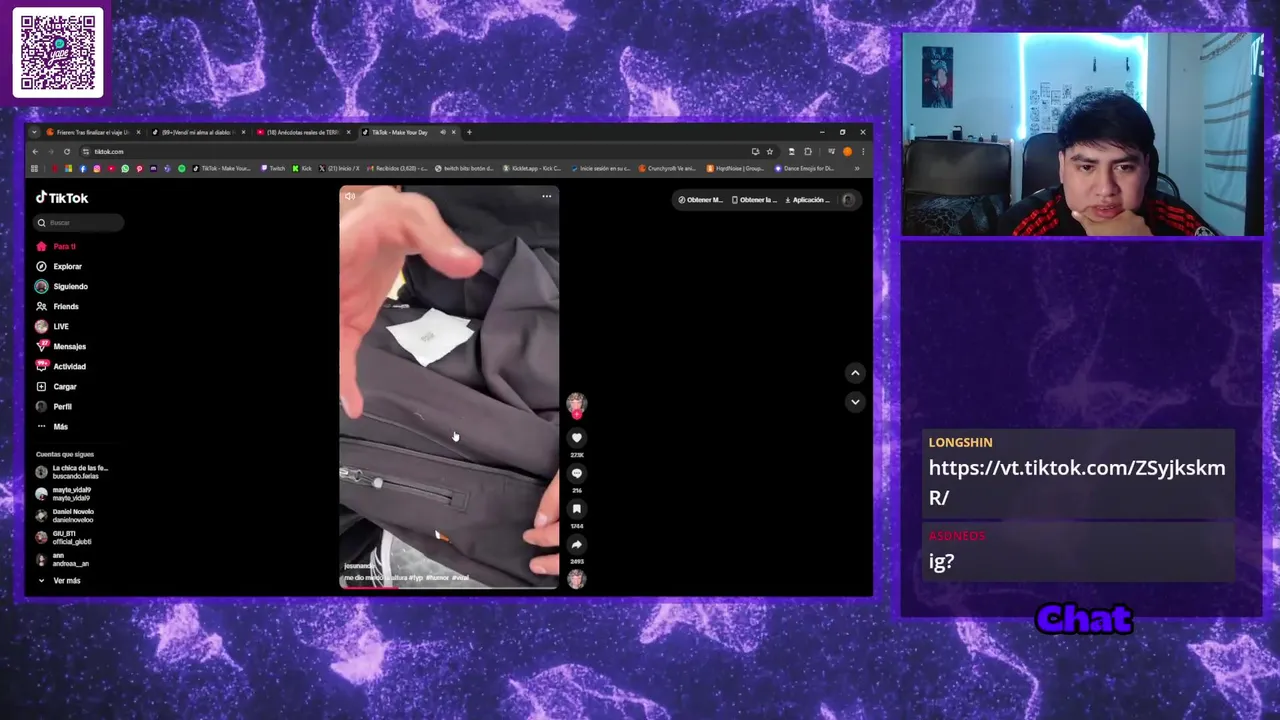Open Twitch bookmark
The width and height of the screenshot is (1280, 720).
[x=273, y=168]
